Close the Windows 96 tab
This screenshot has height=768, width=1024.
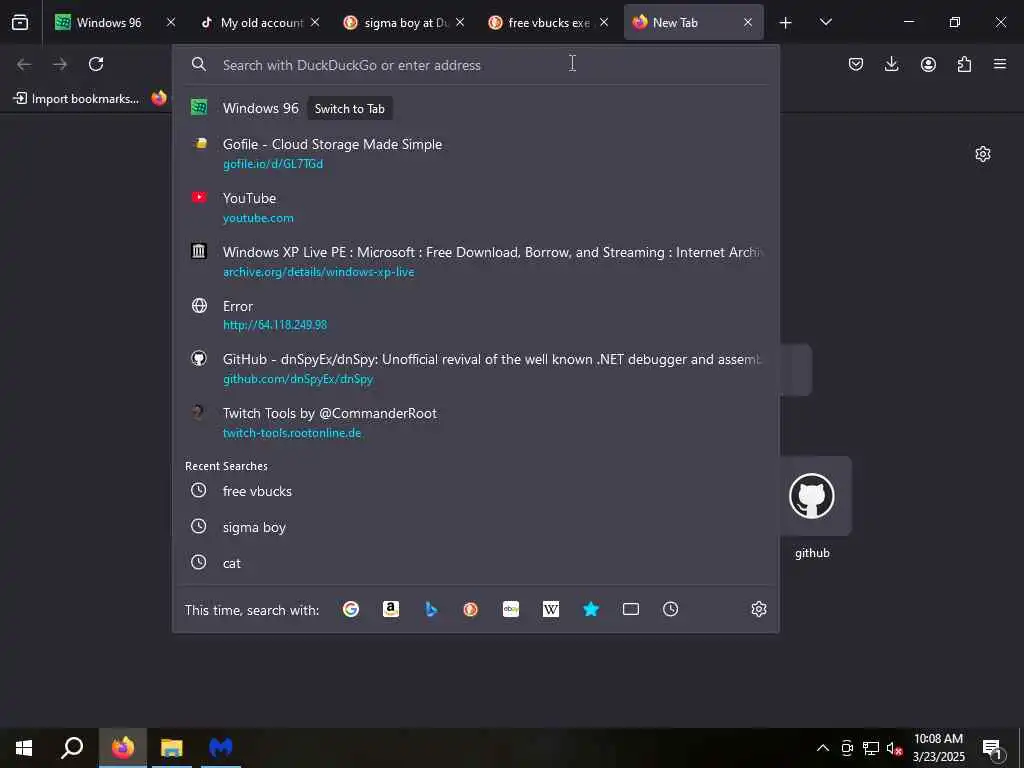coord(171,22)
